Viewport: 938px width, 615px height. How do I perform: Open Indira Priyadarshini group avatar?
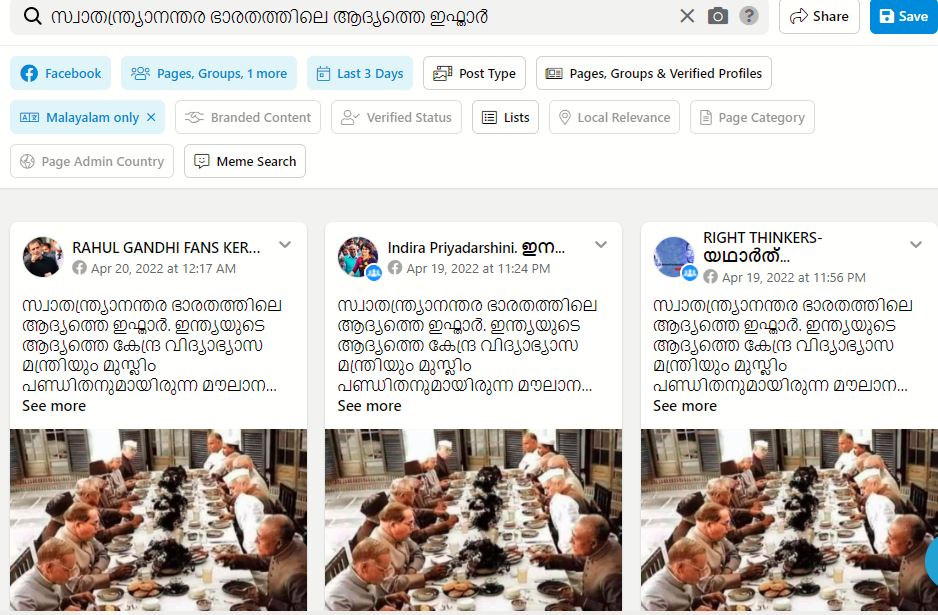point(358,257)
